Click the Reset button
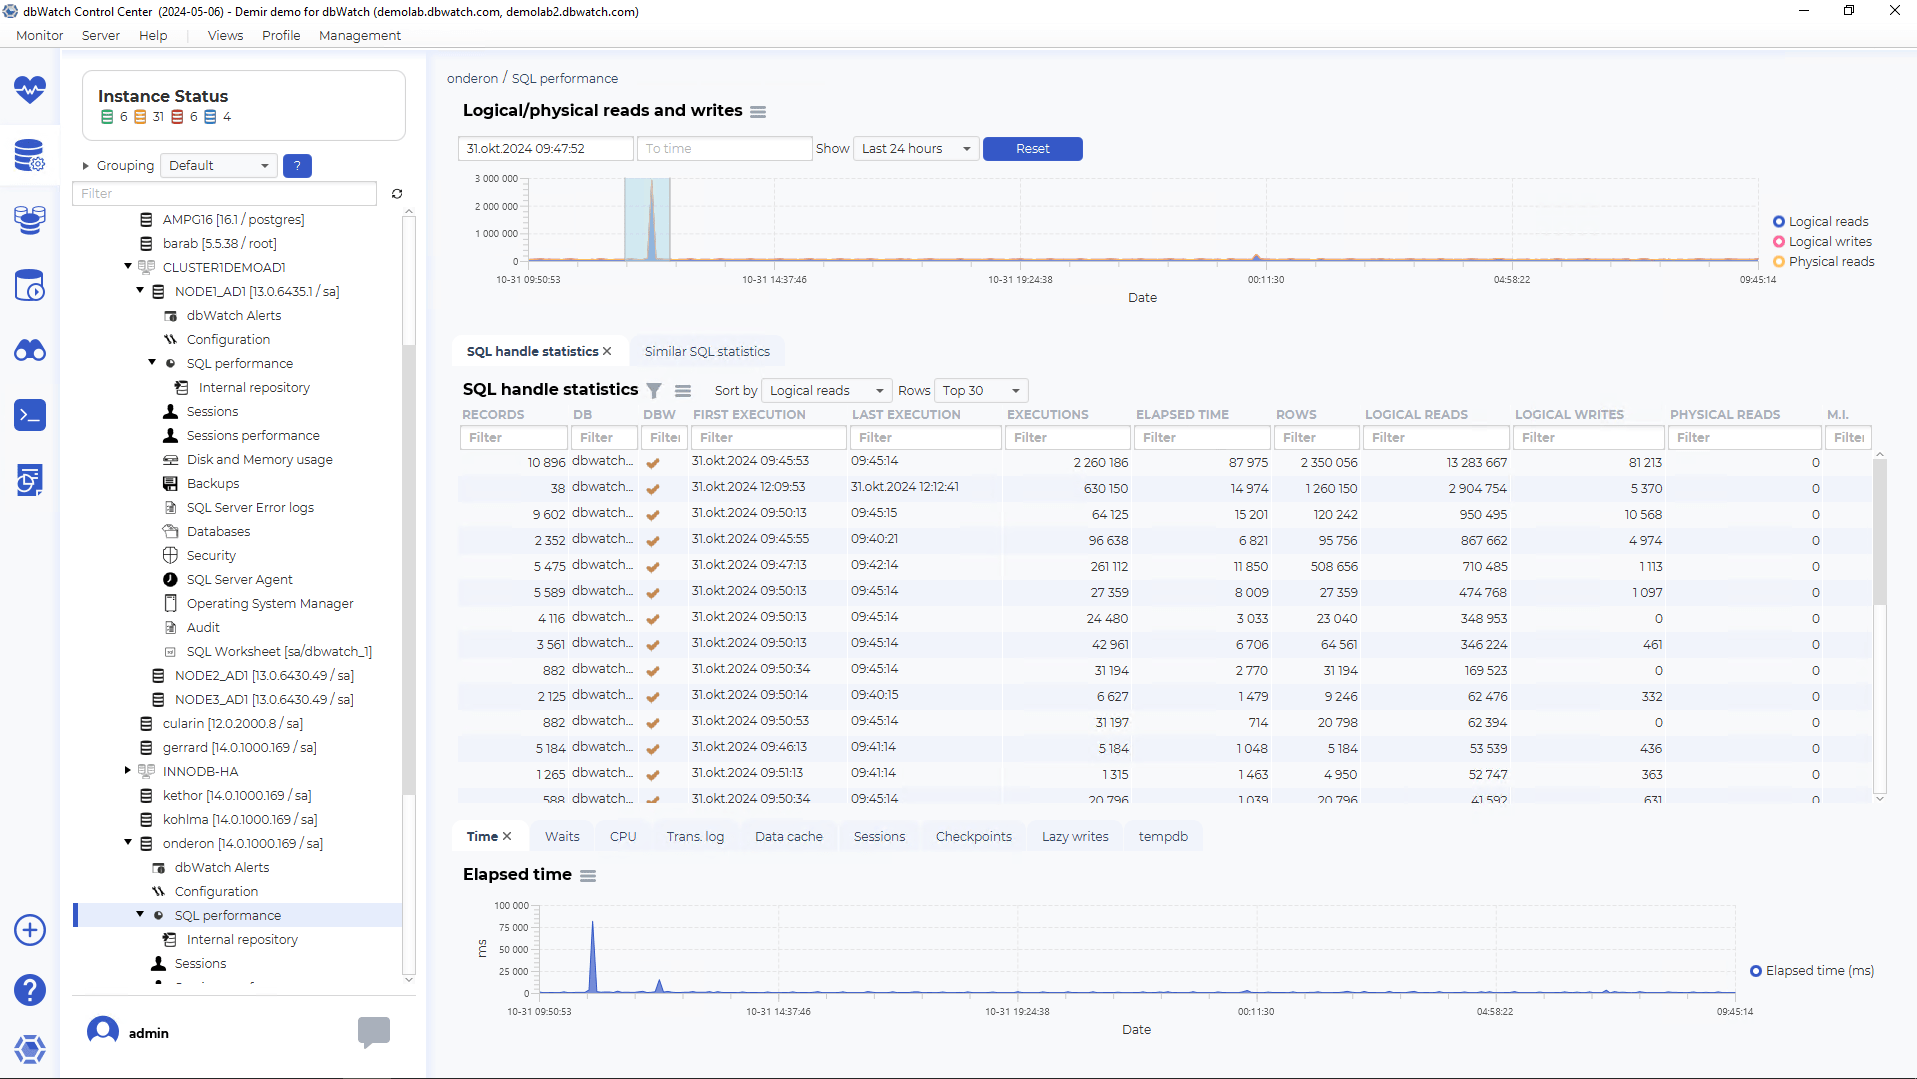This screenshot has width=1917, height=1079. pos(1032,149)
